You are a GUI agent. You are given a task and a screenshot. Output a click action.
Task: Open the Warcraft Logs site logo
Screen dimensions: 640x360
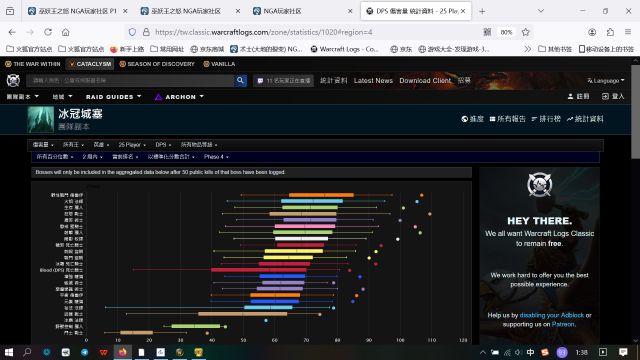pyautogui.click(x=13, y=80)
